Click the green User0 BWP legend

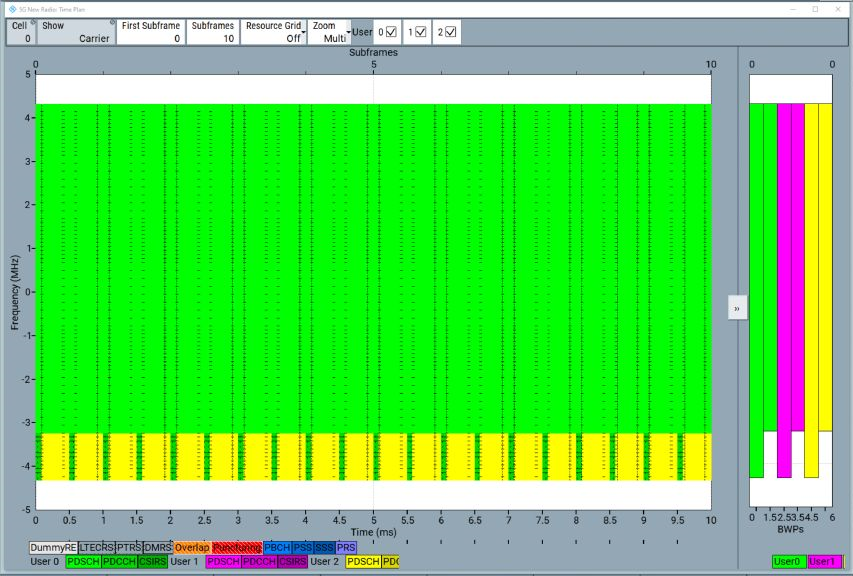tap(788, 561)
